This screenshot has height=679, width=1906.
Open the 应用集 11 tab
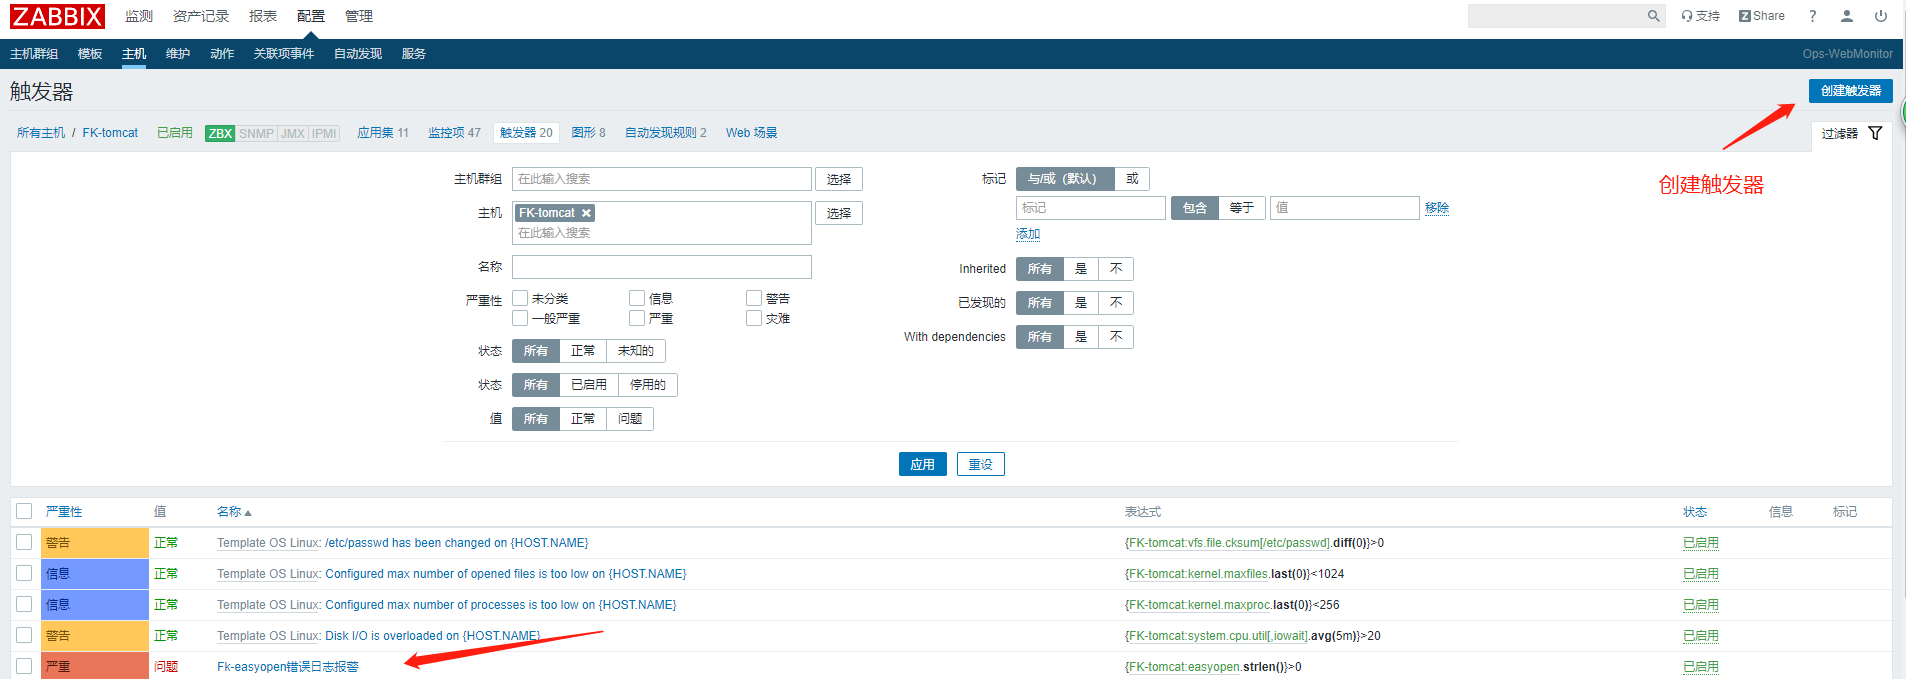pos(383,133)
